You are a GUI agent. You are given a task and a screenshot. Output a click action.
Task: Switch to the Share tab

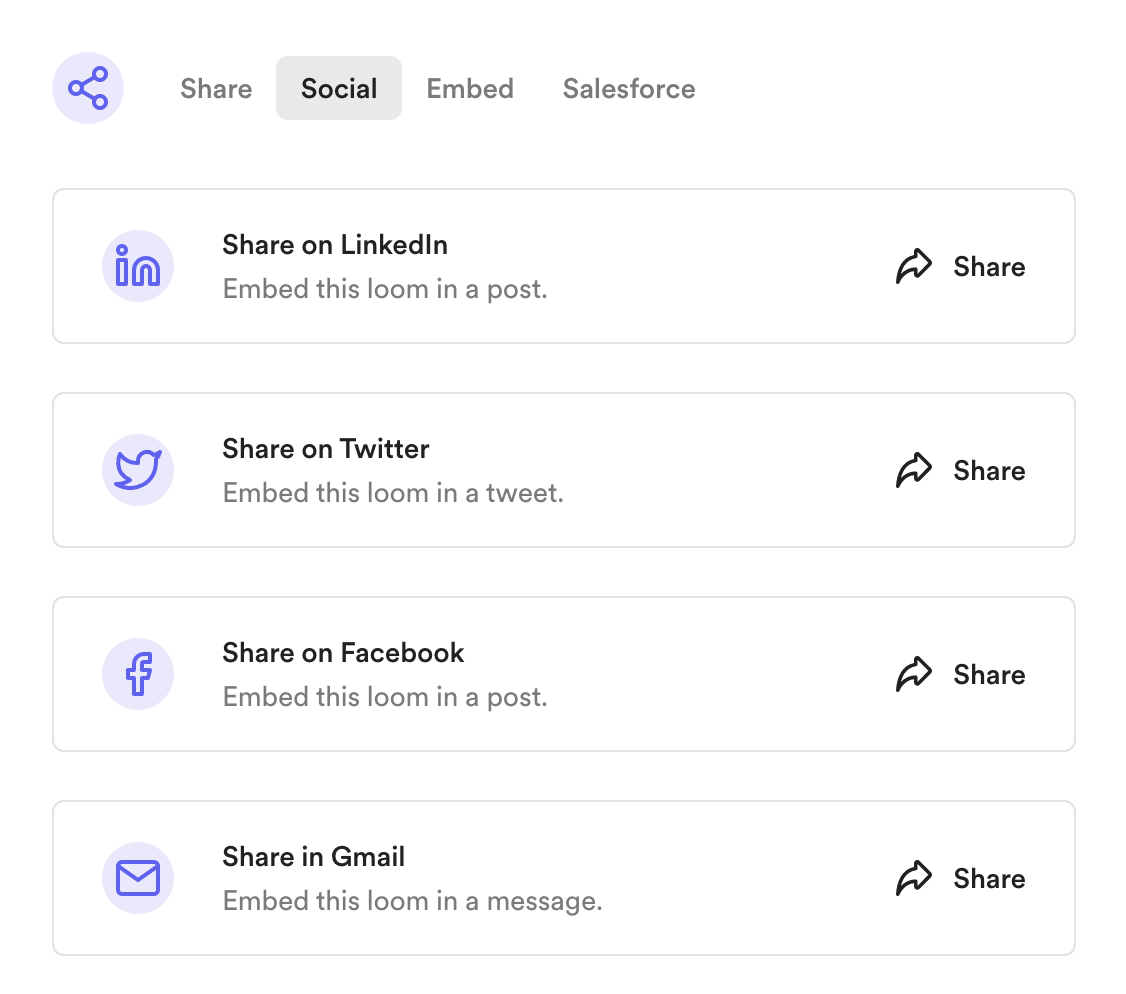click(x=216, y=88)
